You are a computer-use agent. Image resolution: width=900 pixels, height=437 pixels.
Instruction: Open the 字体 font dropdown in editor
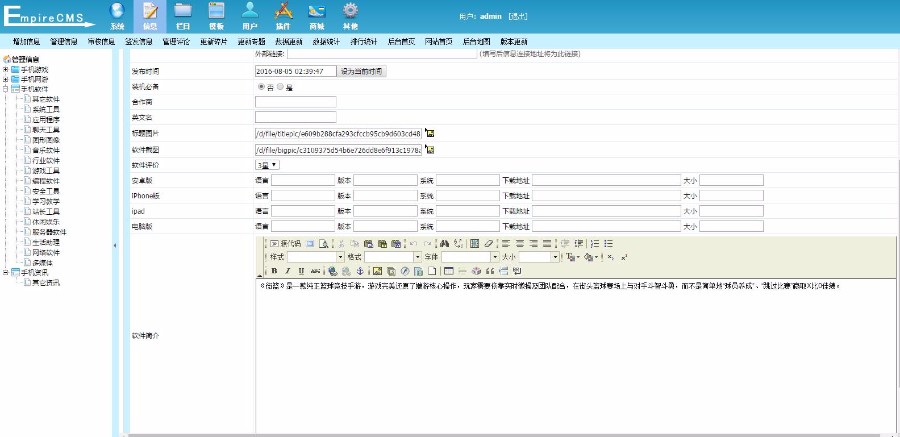tap(470, 257)
